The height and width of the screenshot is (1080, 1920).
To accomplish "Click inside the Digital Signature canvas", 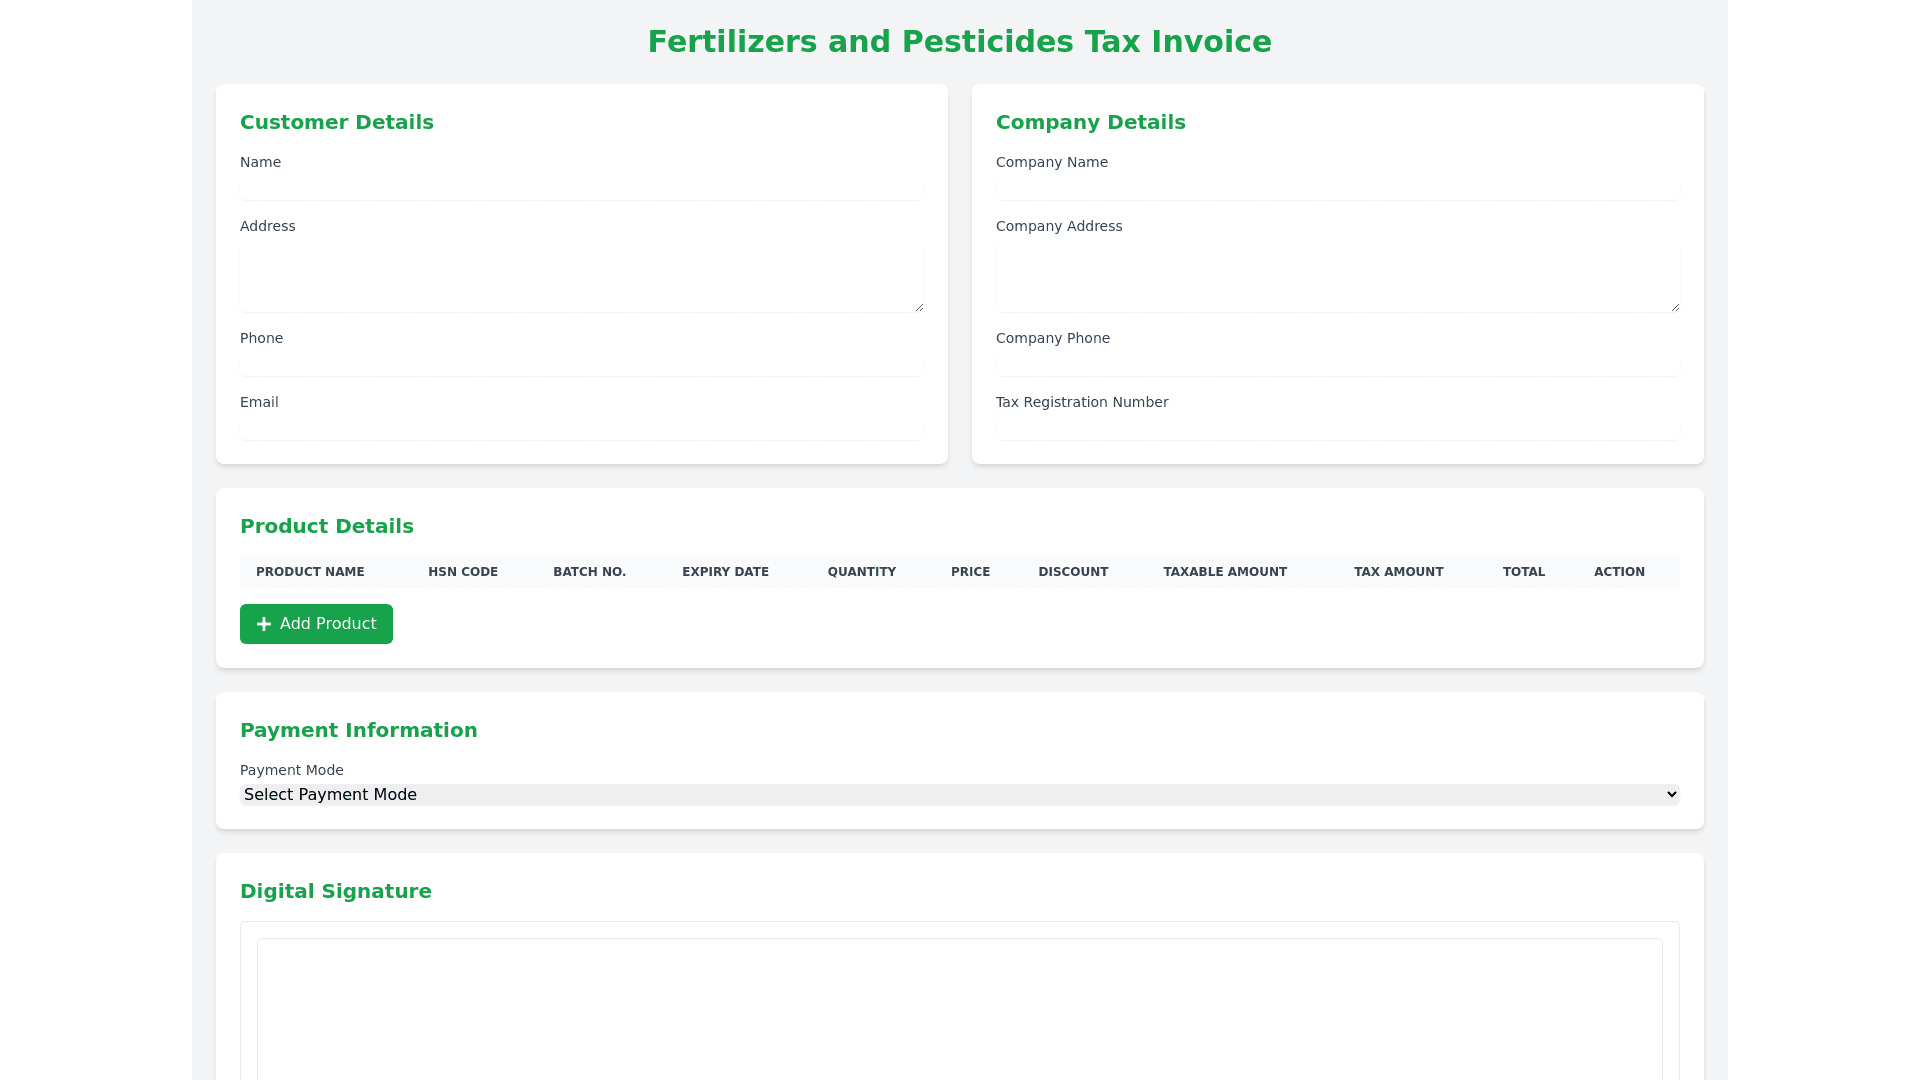I will click(959, 1010).
